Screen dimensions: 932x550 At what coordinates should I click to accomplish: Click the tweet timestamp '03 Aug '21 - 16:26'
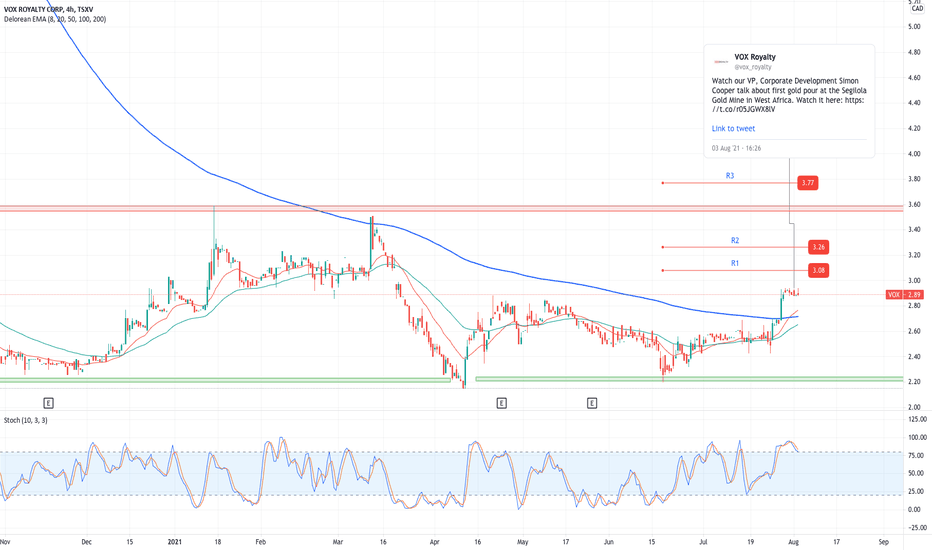736,148
